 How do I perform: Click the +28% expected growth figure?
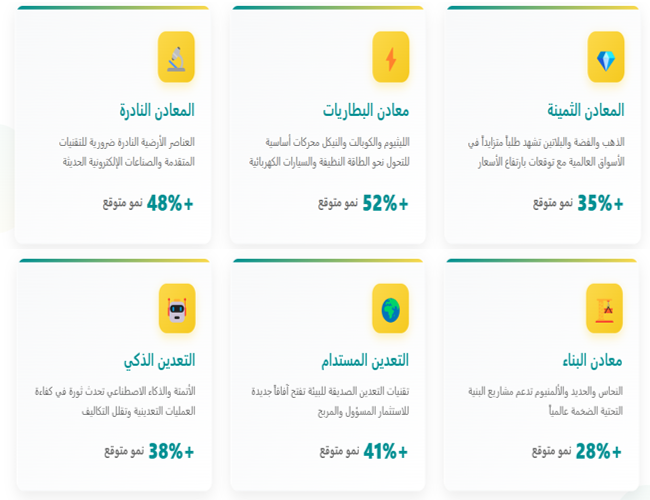(600, 451)
